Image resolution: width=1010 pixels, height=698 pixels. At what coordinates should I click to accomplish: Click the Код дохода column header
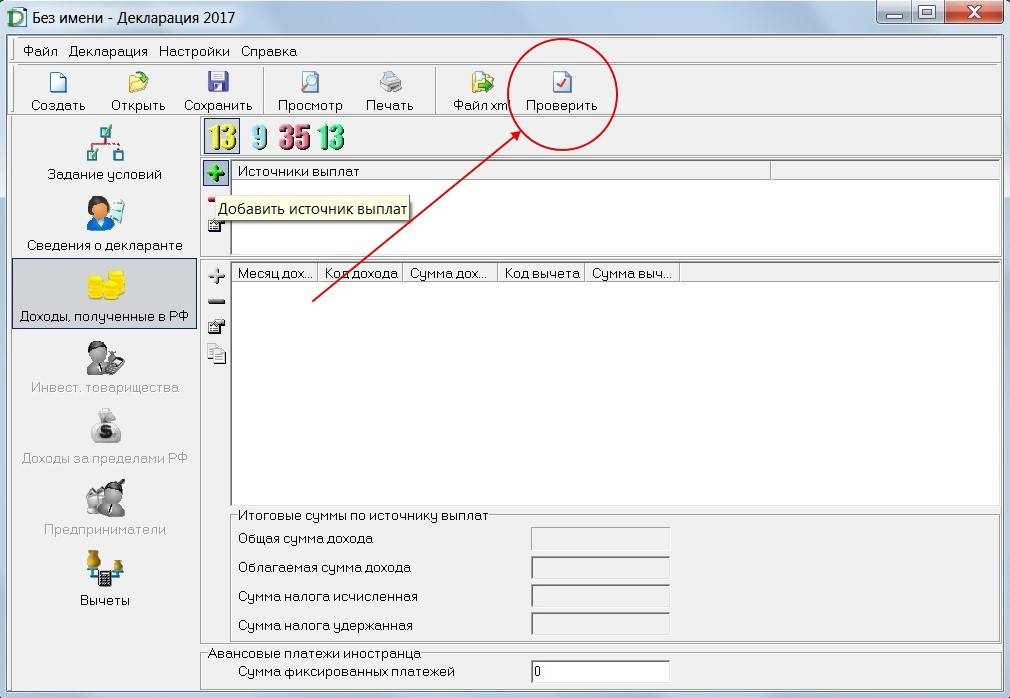(361, 273)
